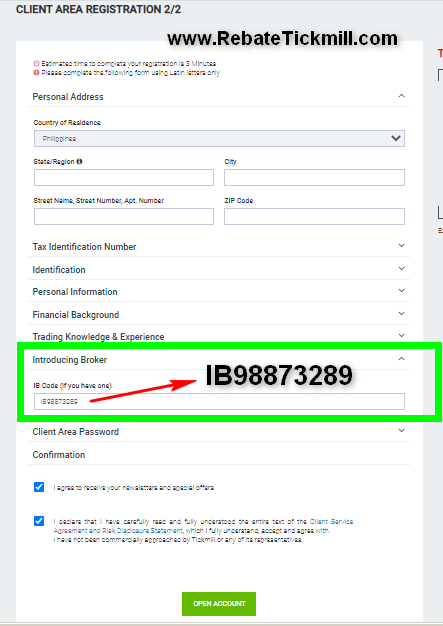
Task: Collapse the Introducing Broker section chevron
Action: pyautogui.click(x=401, y=359)
